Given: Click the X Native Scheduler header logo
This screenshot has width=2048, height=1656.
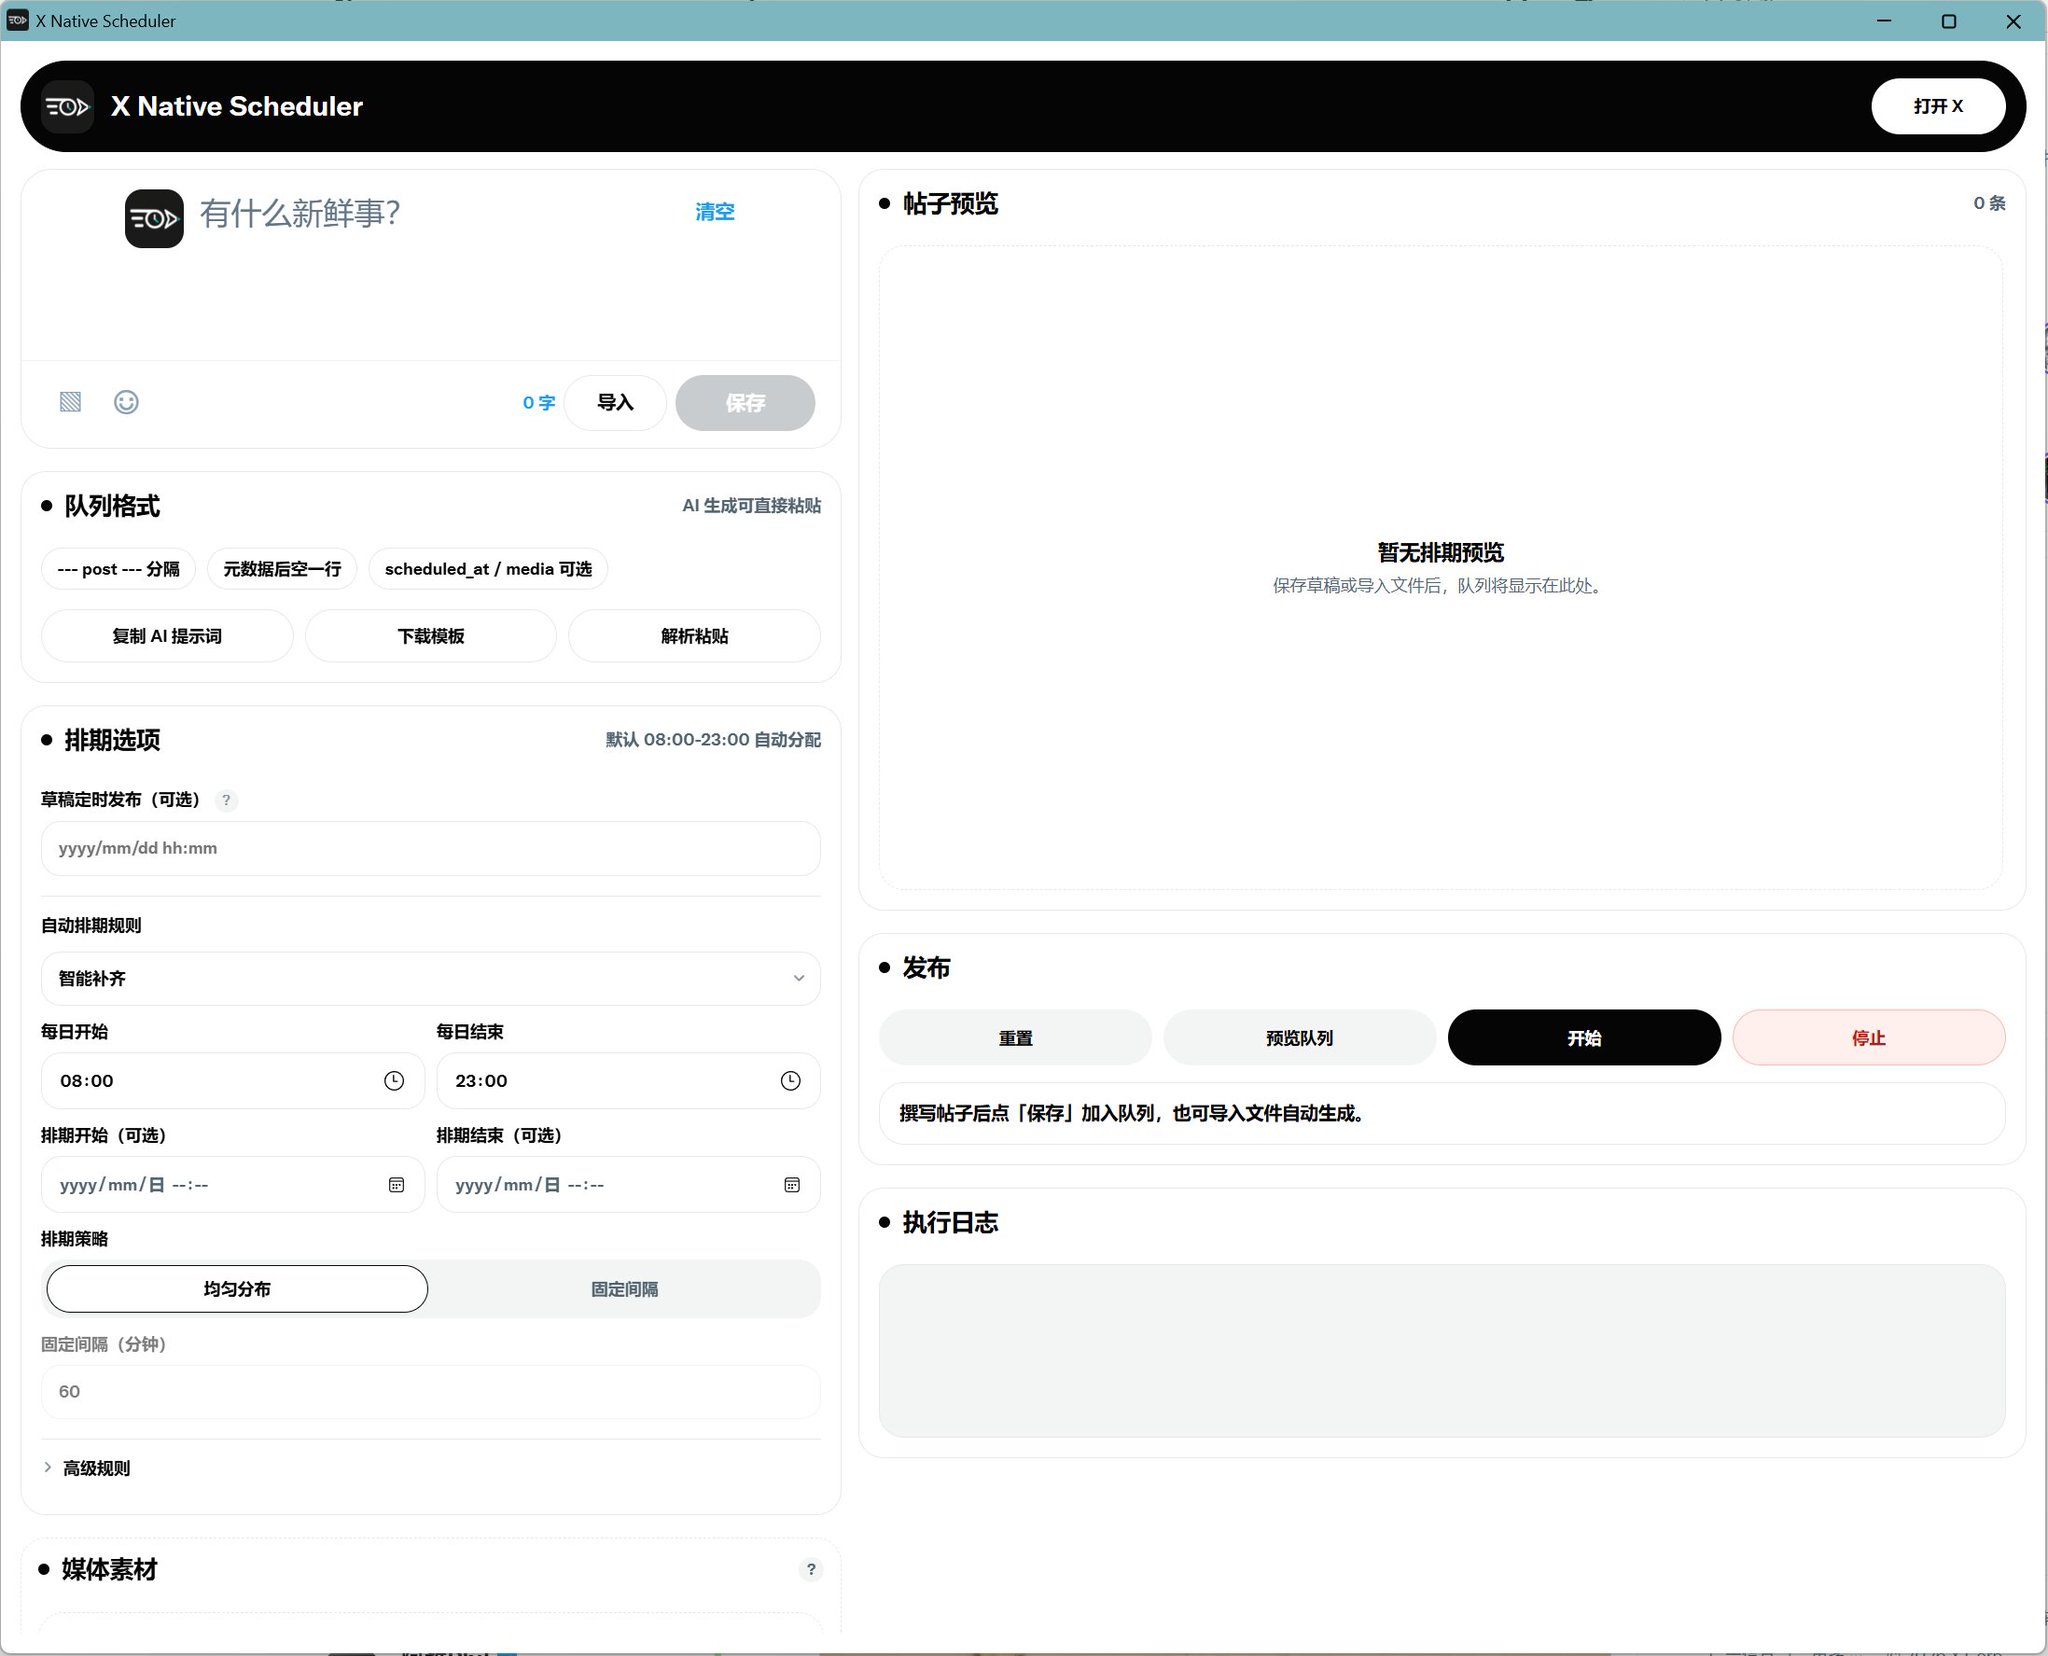Looking at the screenshot, I should pos(68,107).
